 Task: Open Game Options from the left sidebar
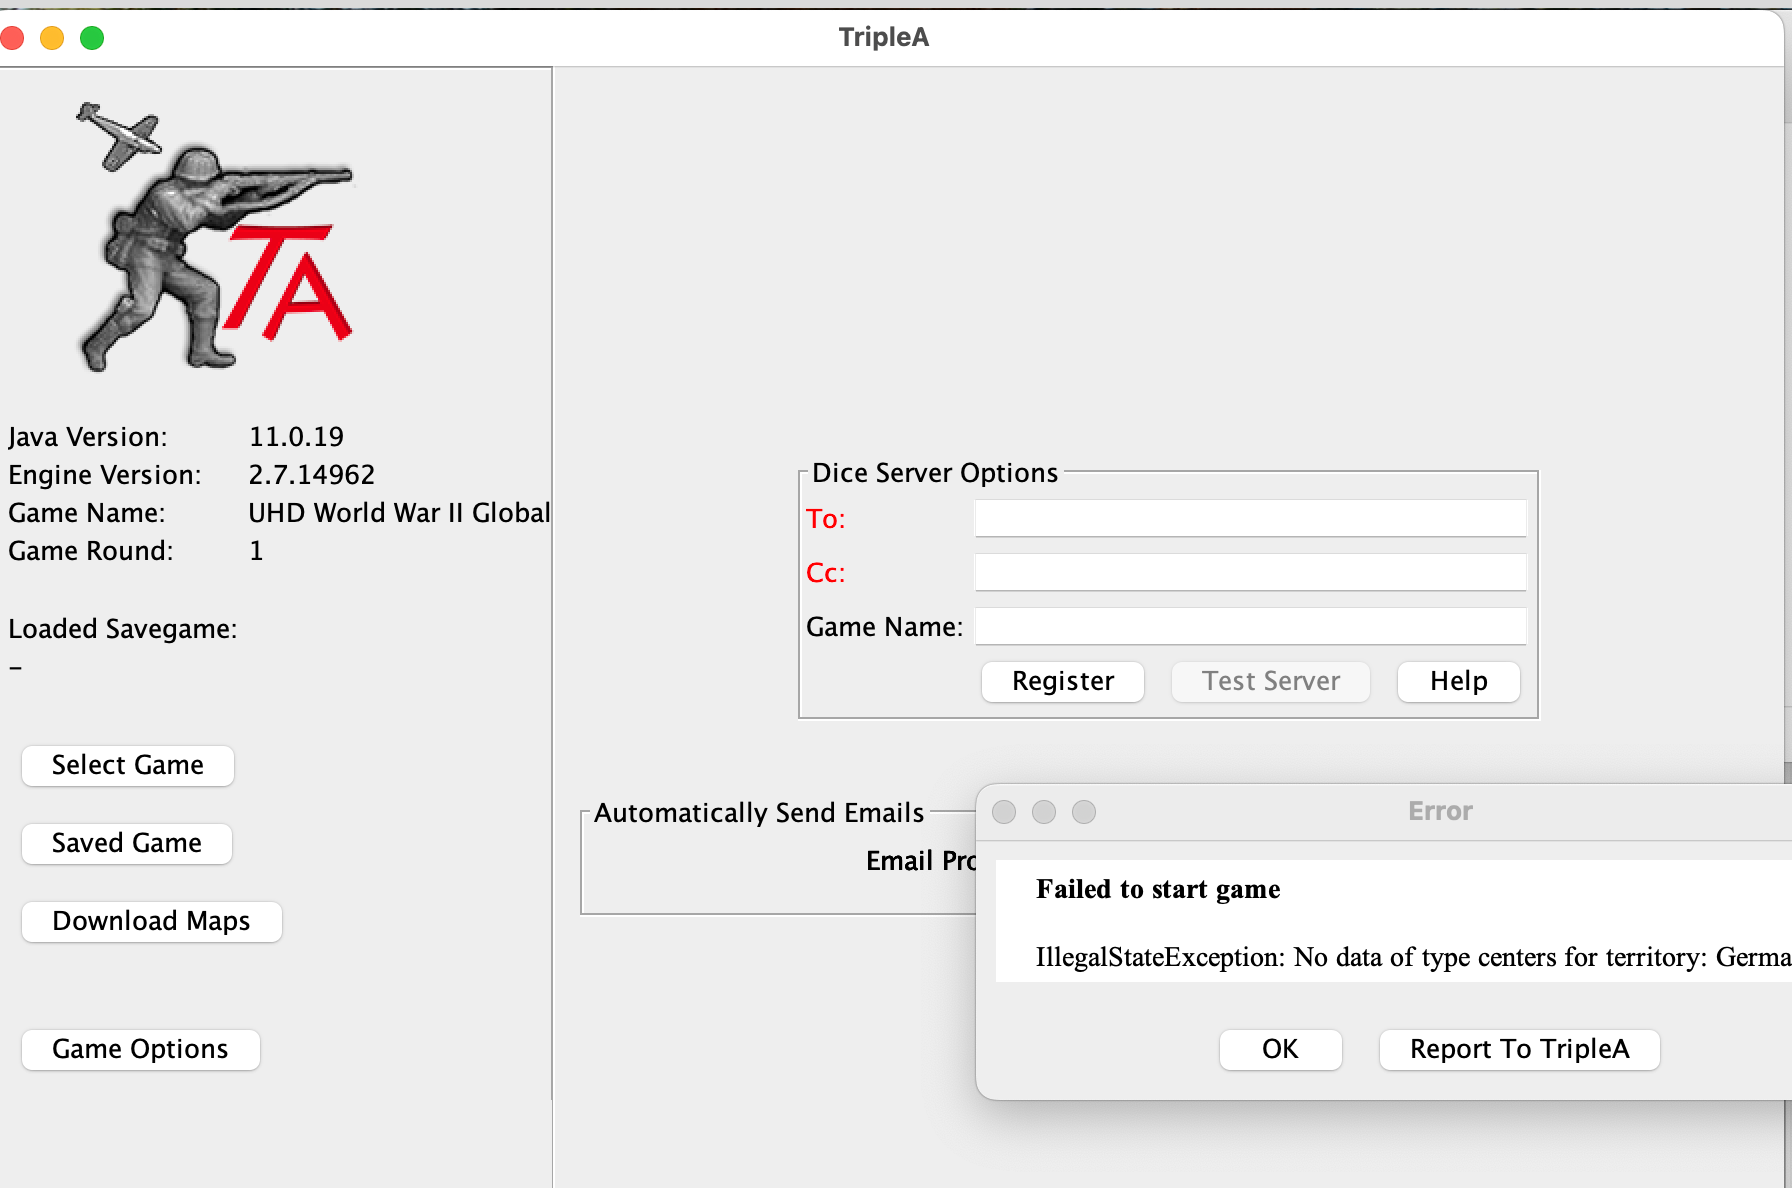(x=140, y=1049)
